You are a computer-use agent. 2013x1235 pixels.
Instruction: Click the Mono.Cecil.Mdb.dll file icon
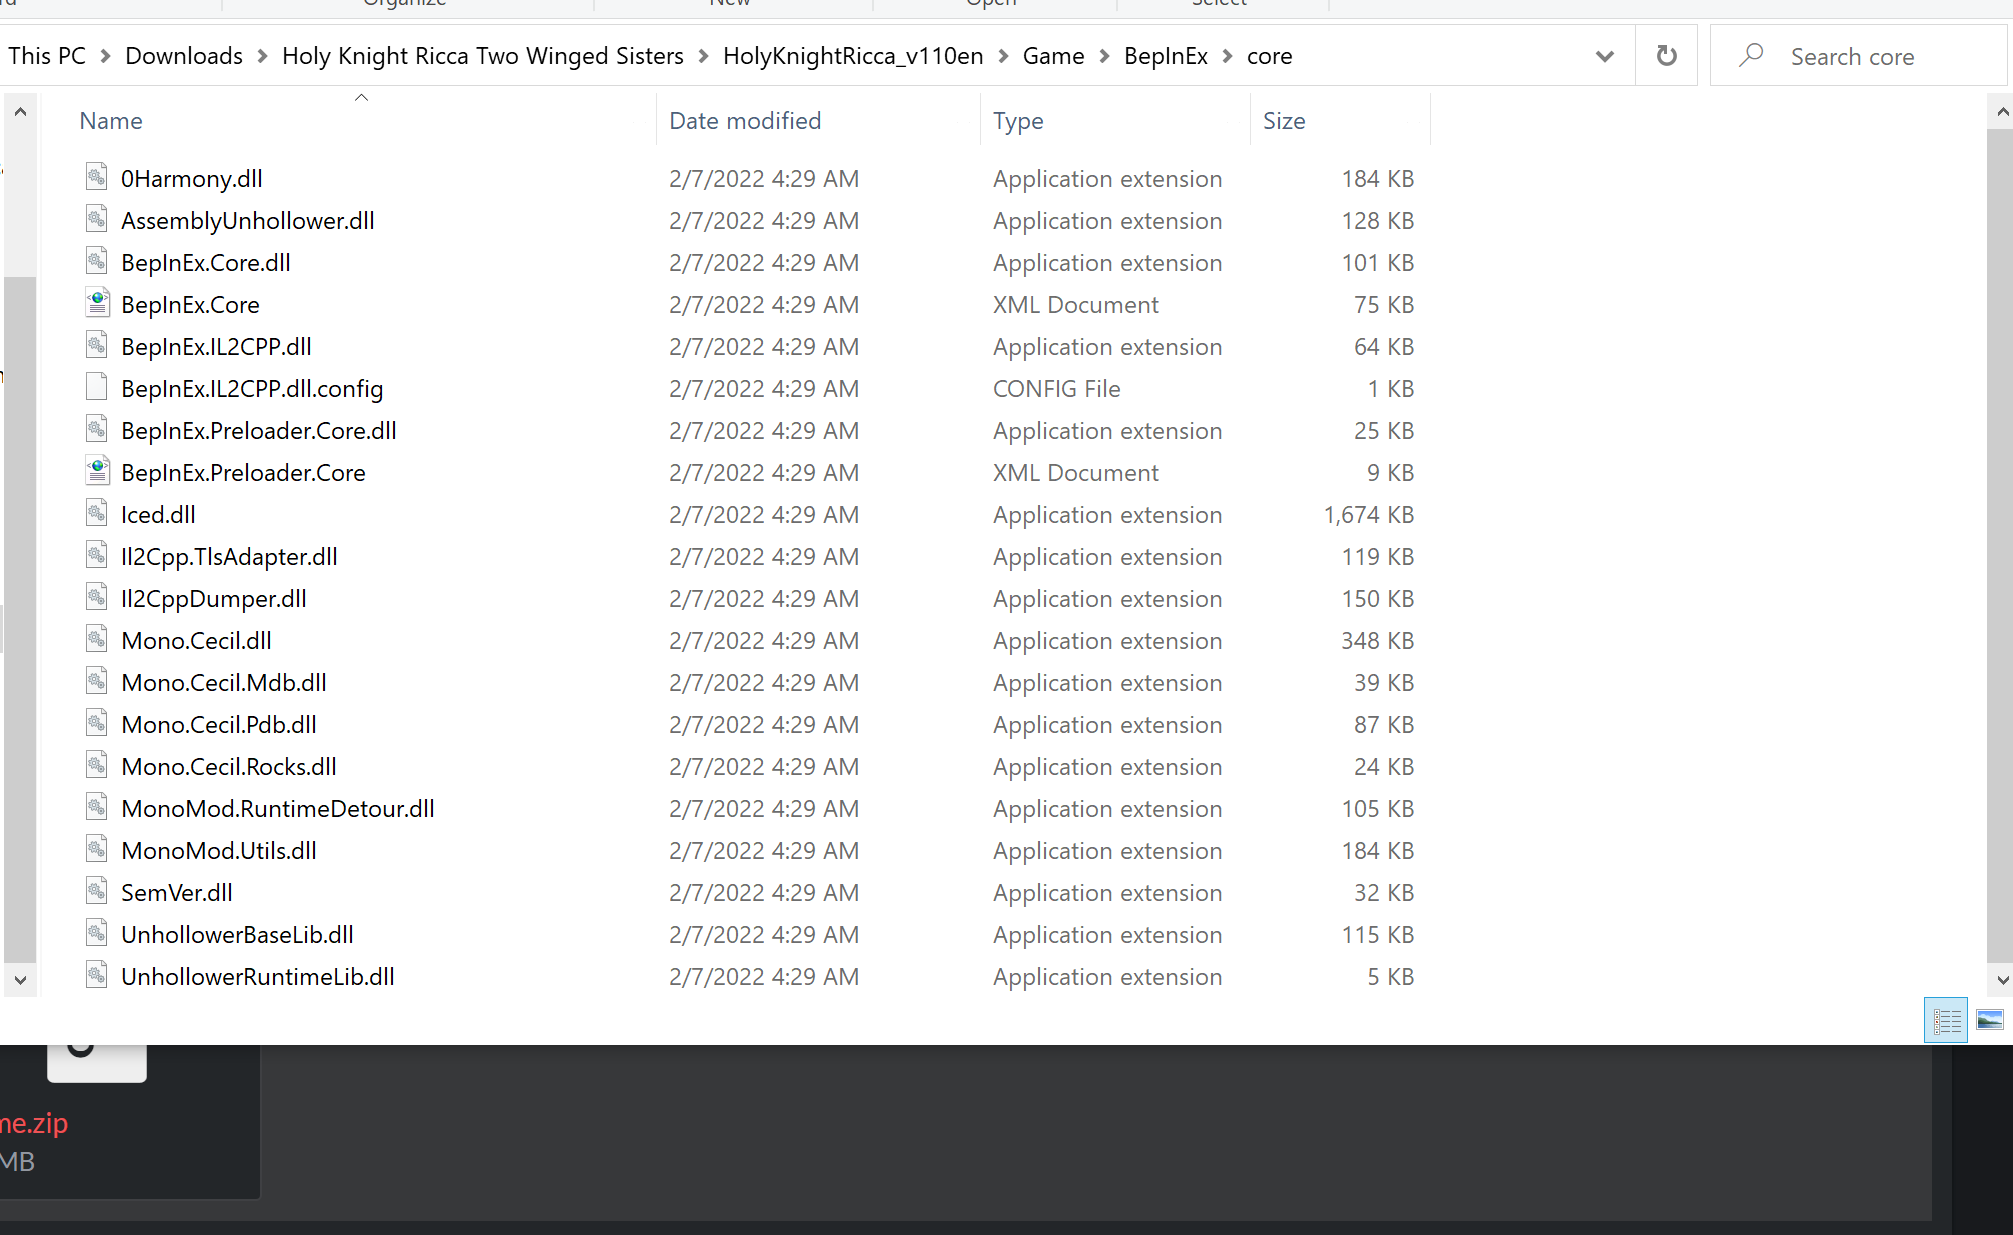96,681
